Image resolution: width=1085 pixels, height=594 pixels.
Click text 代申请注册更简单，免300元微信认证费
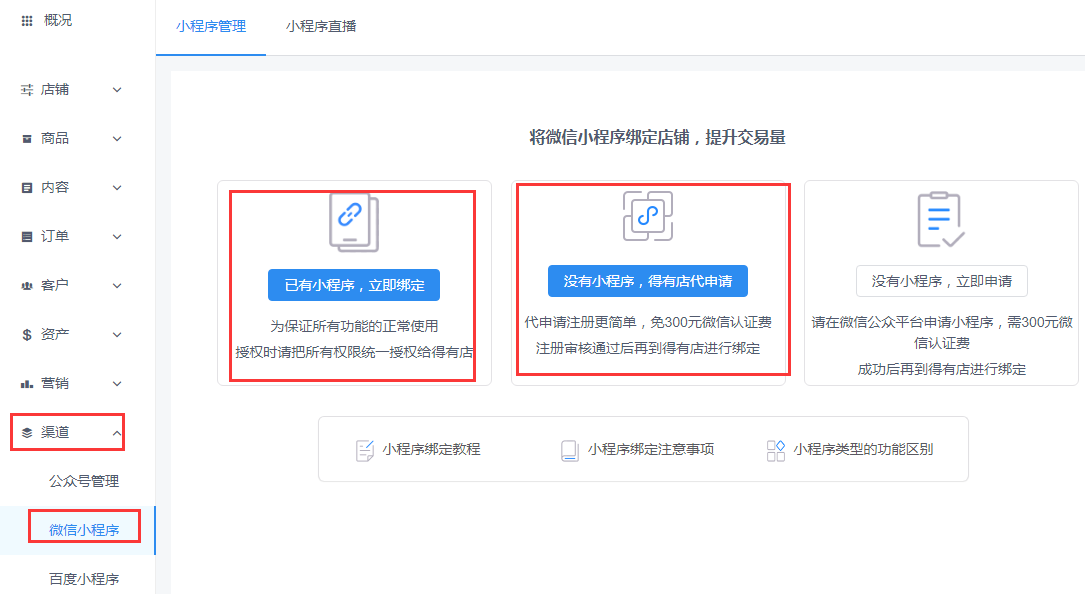(648, 322)
